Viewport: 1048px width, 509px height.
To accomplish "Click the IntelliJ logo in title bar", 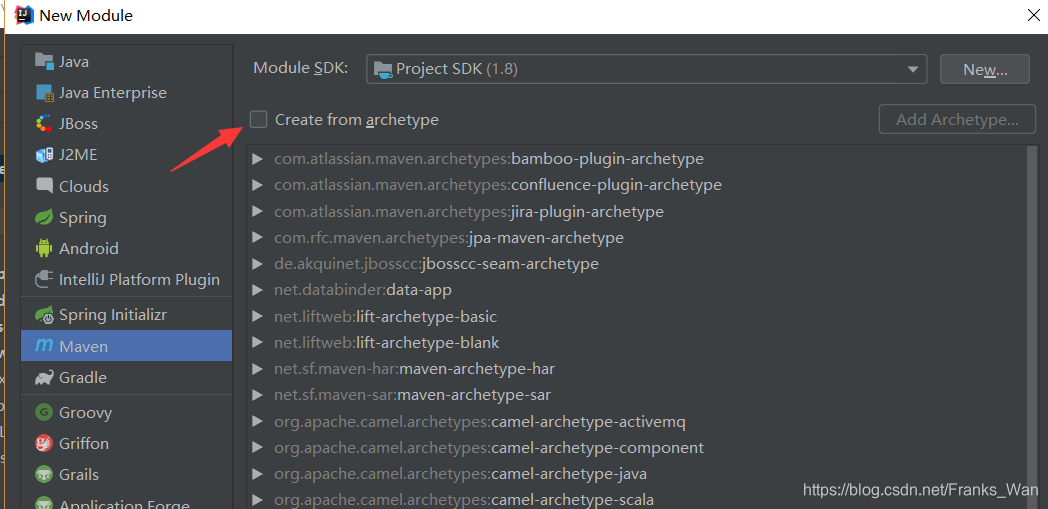I will [24, 15].
